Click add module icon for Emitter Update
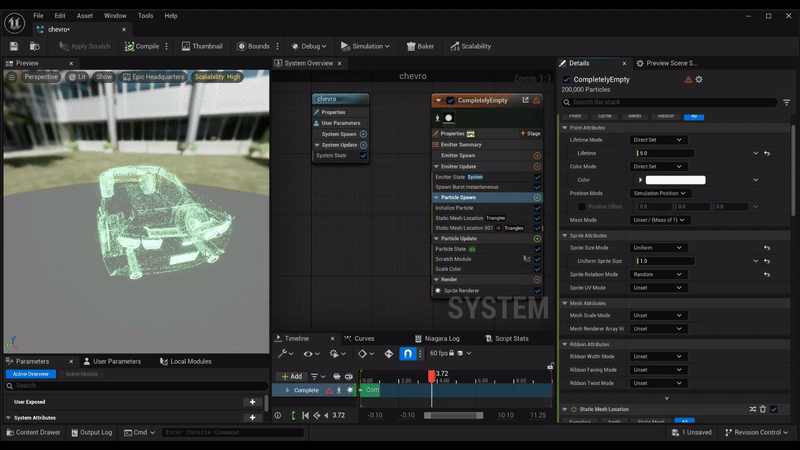 (537, 167)
